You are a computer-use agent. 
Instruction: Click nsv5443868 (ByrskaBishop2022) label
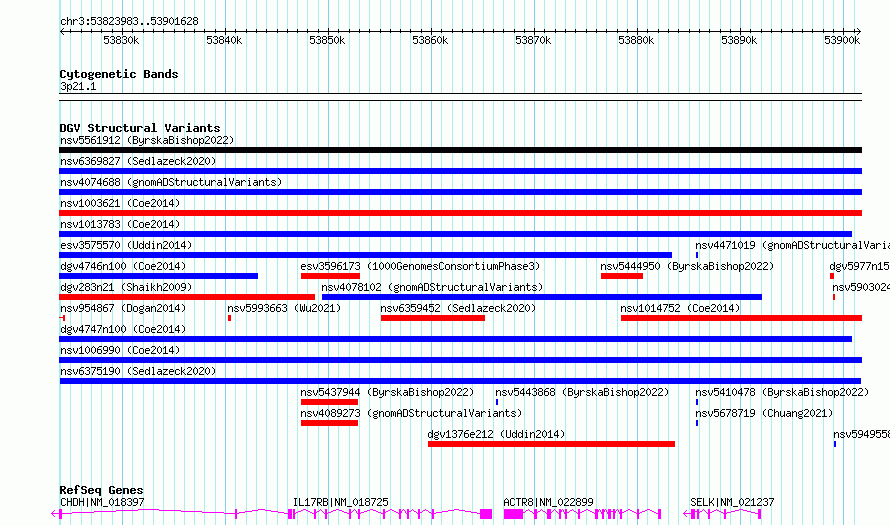[x=582, y=392]
